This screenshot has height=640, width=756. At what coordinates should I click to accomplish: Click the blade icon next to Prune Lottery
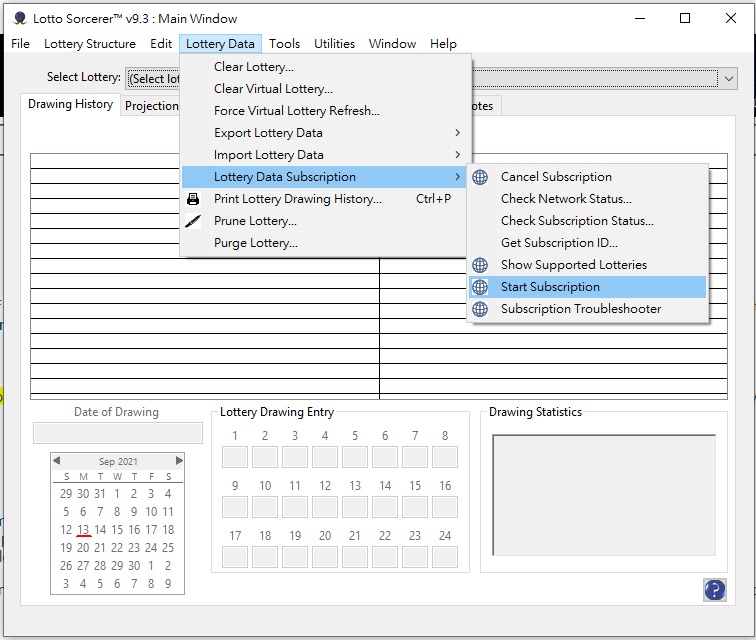point(193,221)
